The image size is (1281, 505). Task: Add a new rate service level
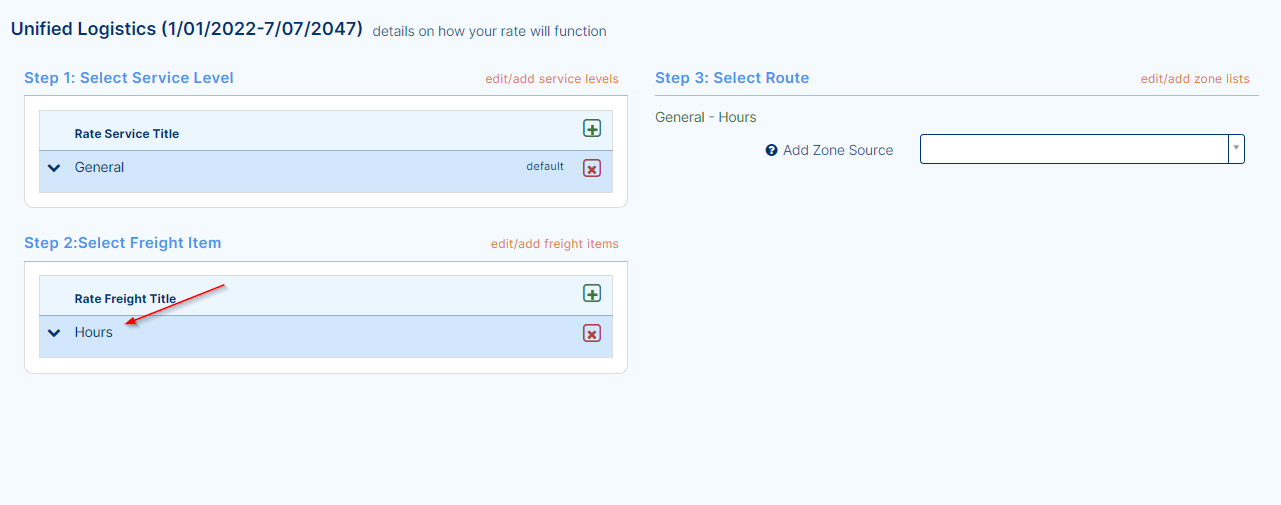[x=592, y=129]
